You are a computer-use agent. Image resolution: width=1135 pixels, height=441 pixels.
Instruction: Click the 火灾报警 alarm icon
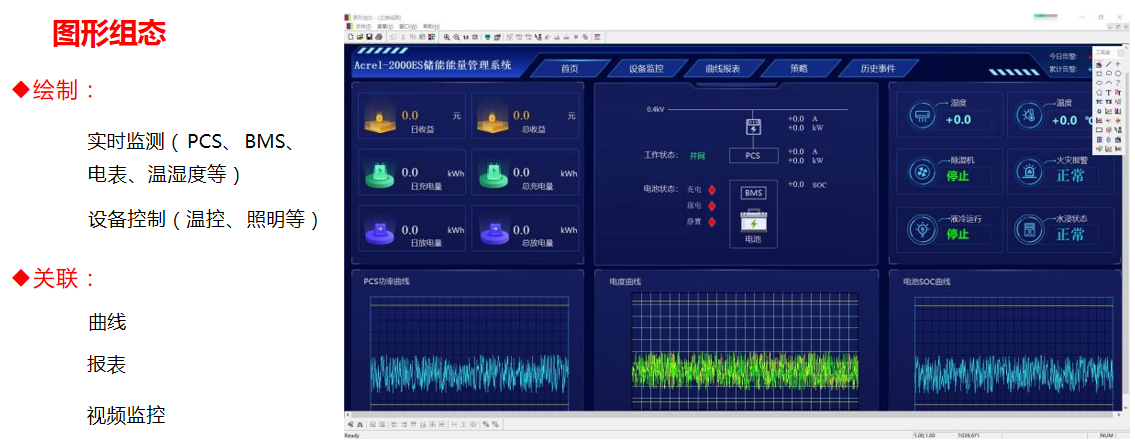tap(1030, 172)
